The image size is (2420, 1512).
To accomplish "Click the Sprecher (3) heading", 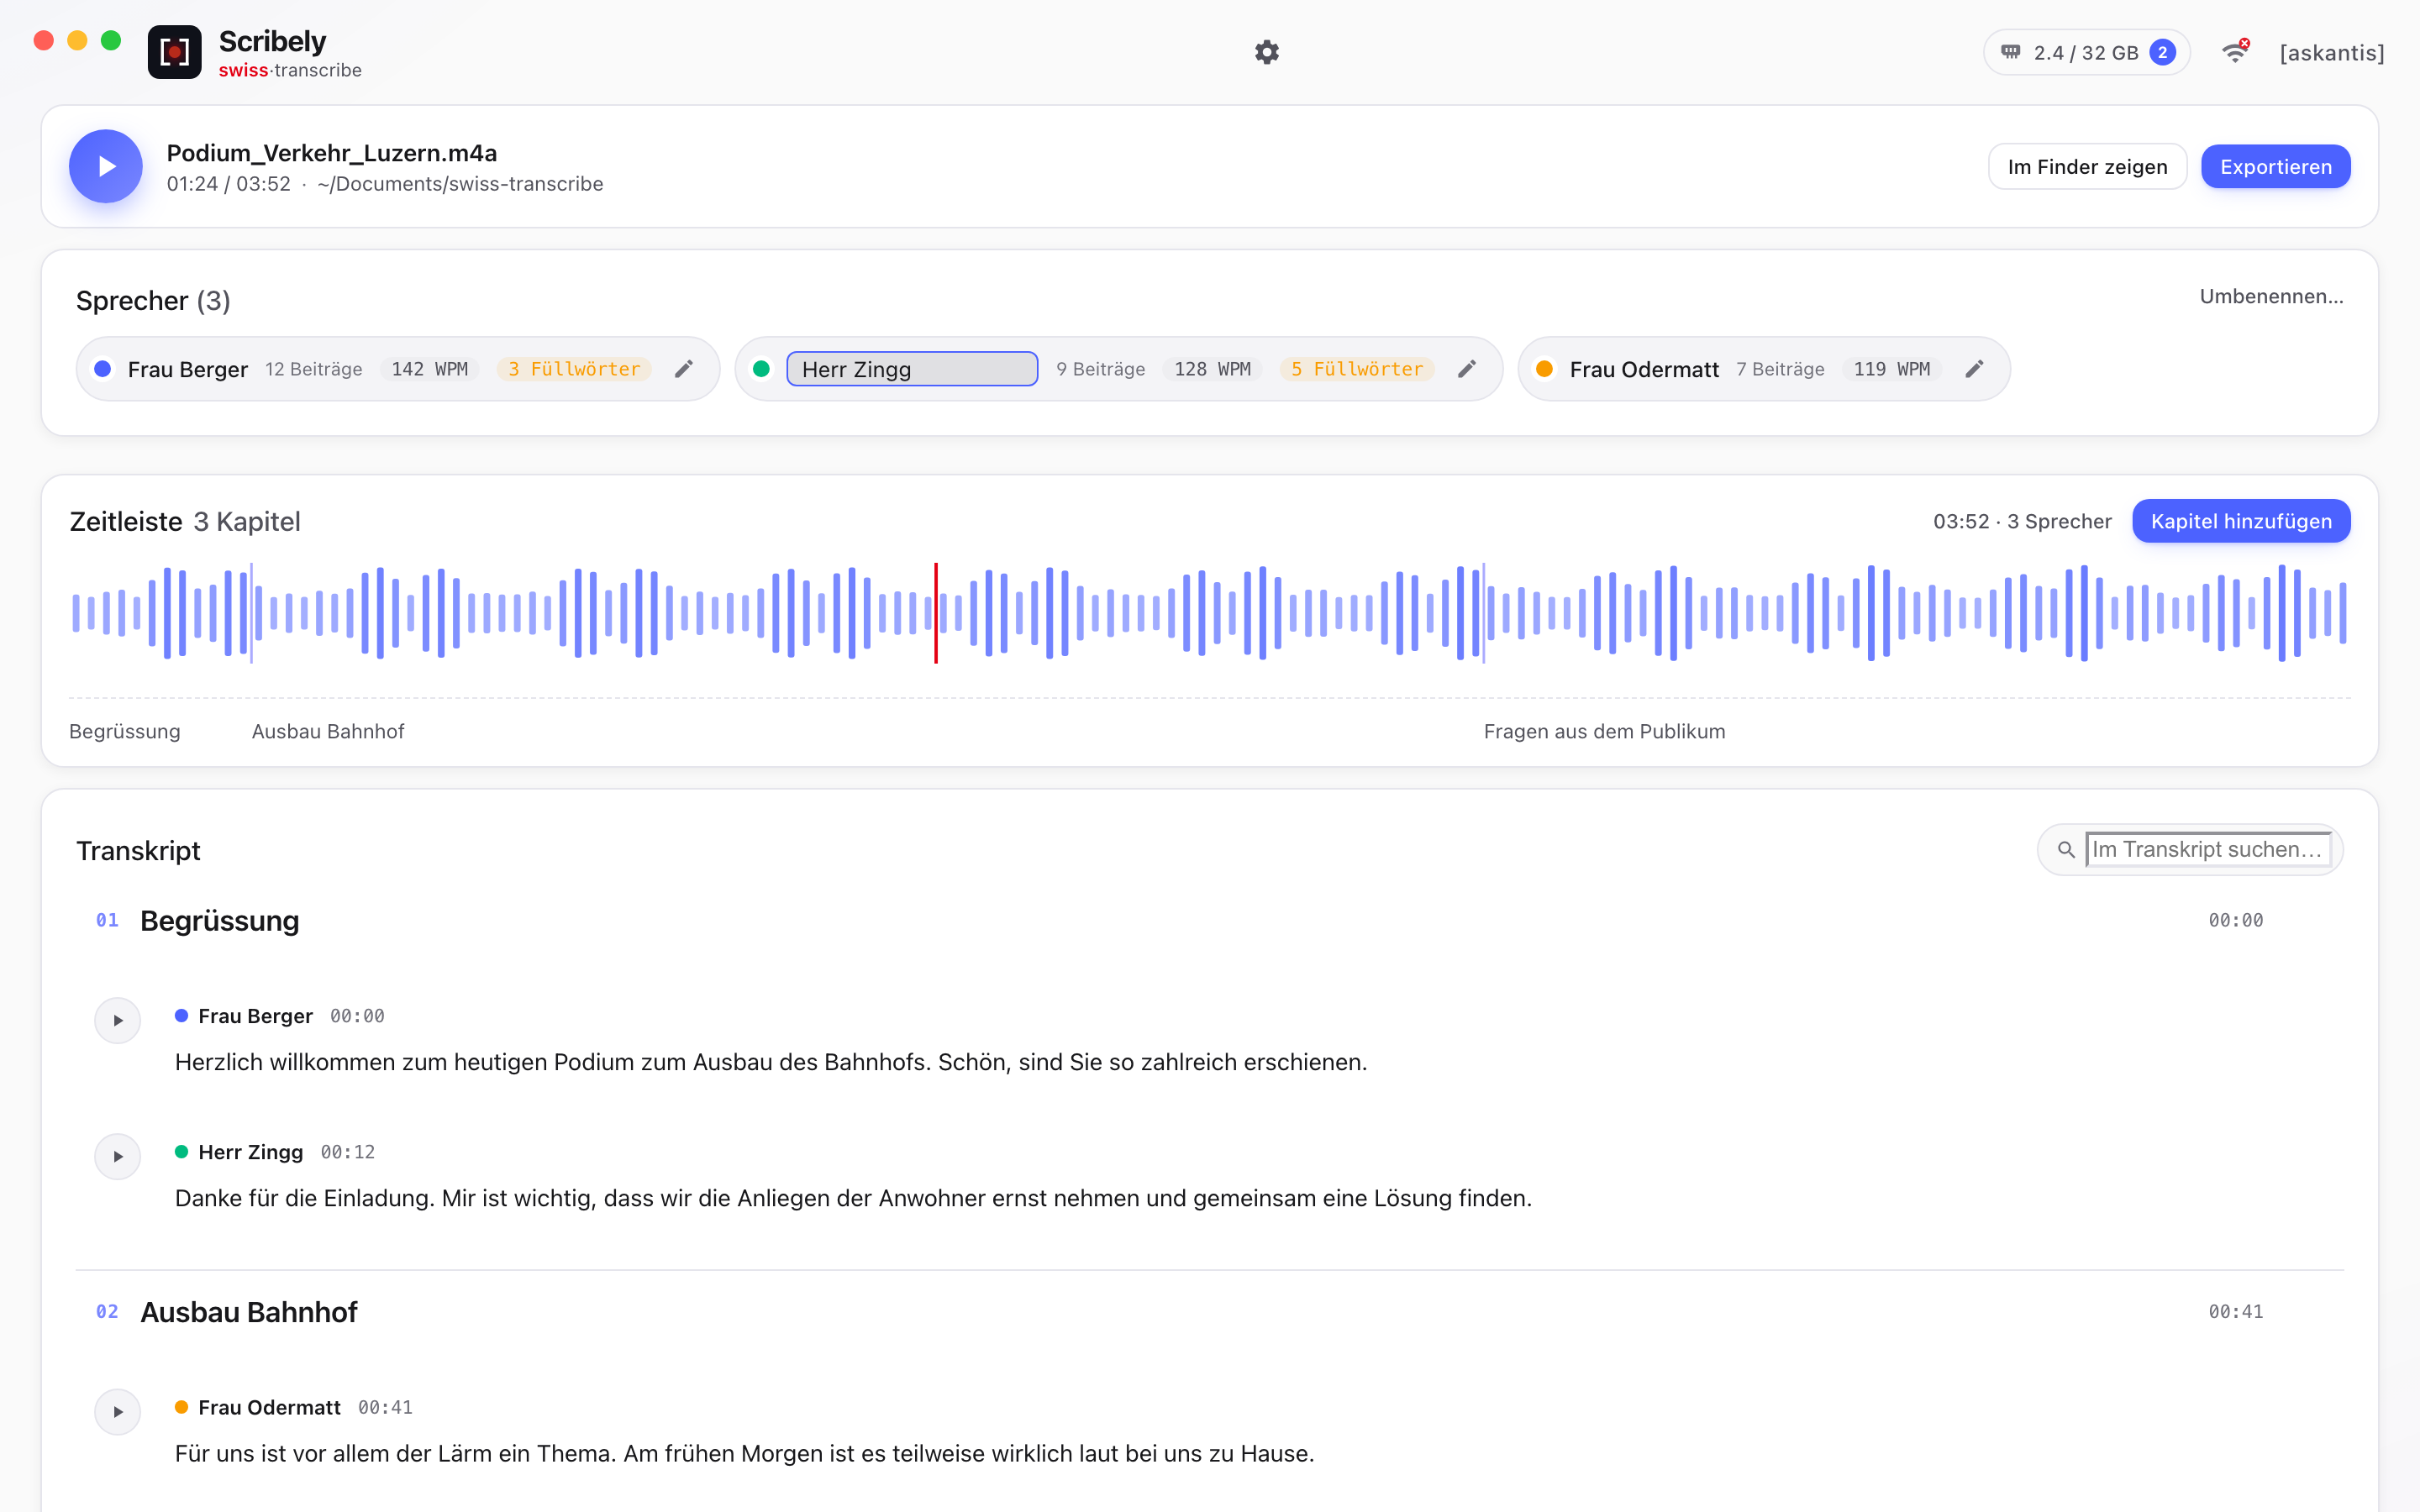I will [x=153, y=300].
